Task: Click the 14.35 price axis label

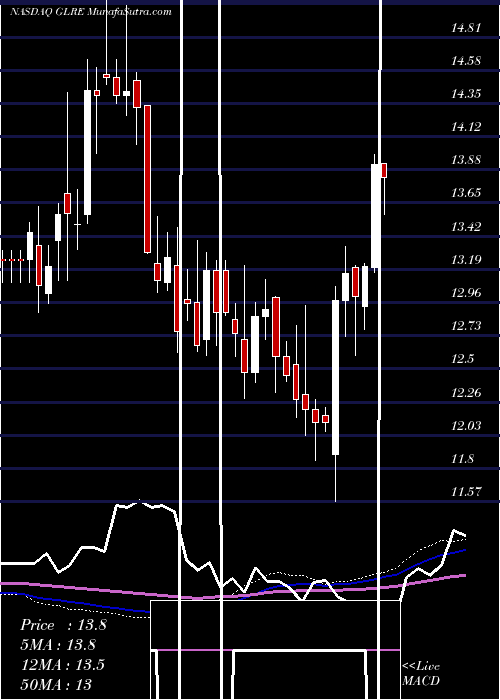Action: (466, 94)
